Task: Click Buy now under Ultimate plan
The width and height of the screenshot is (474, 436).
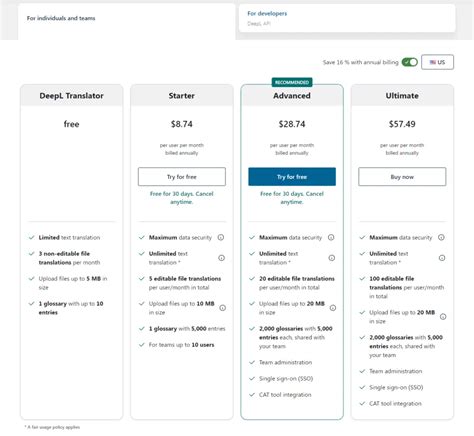Action: point(402,177)
